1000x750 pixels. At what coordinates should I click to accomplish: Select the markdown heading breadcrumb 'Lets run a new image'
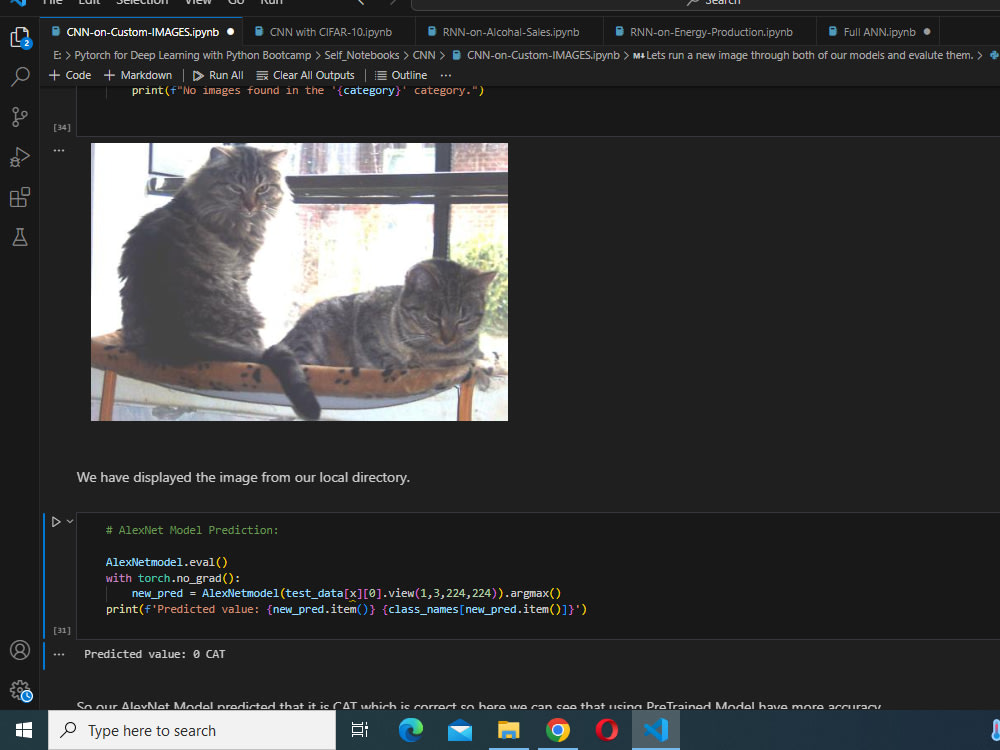[x=803, y=55]
